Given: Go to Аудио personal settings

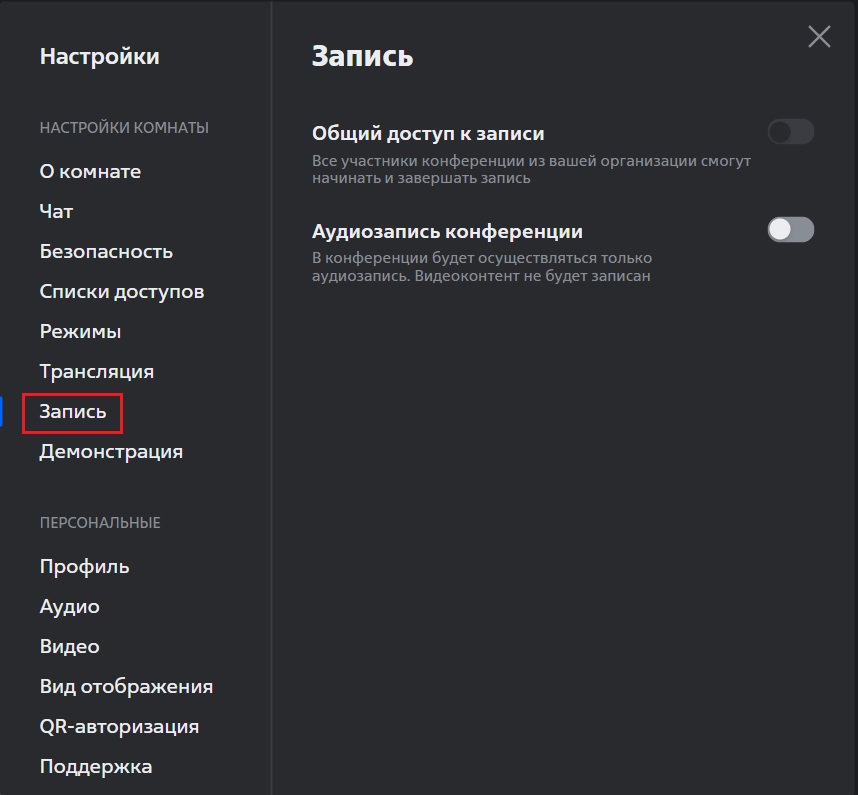Looking at the screenshot, I should tap(69, 607).
